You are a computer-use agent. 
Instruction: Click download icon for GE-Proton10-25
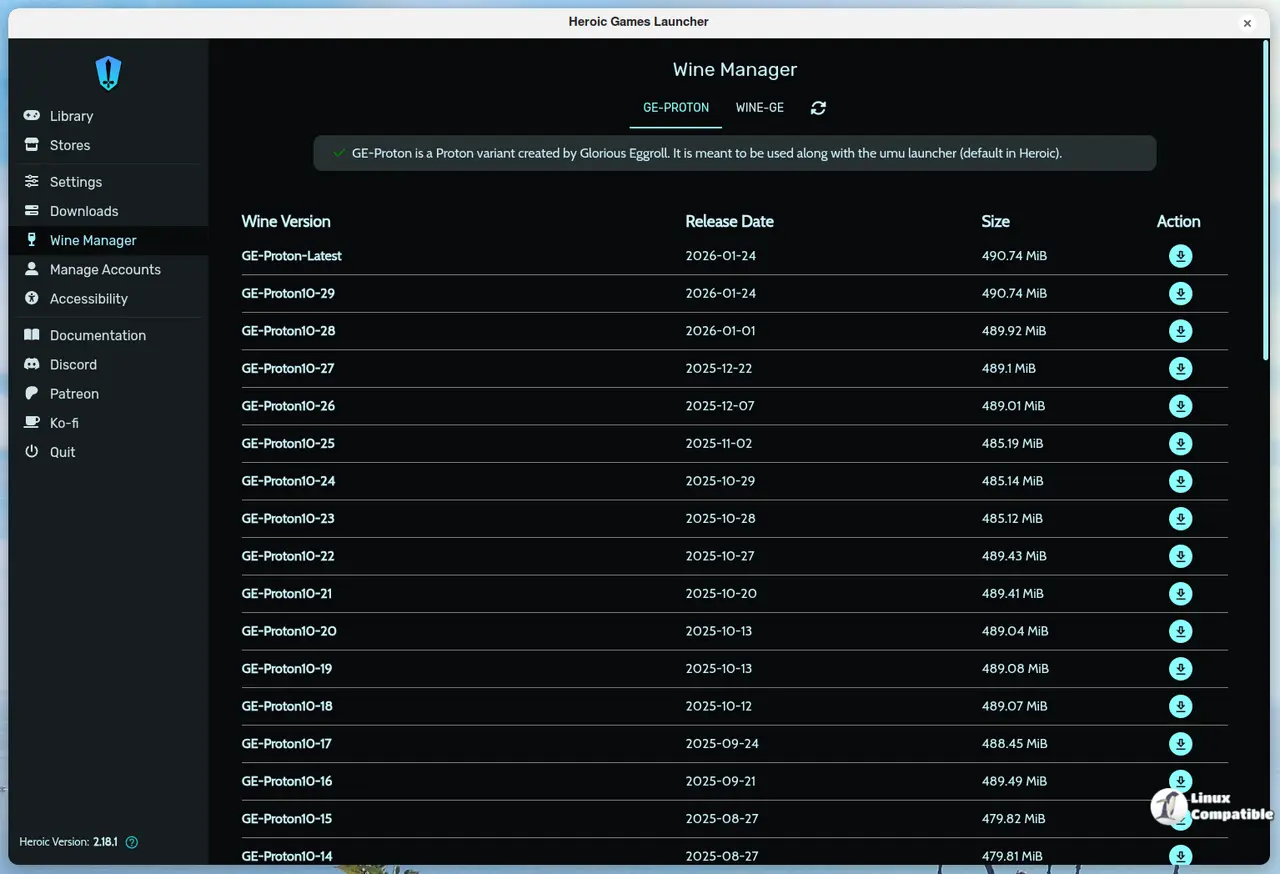[1180, 444]
